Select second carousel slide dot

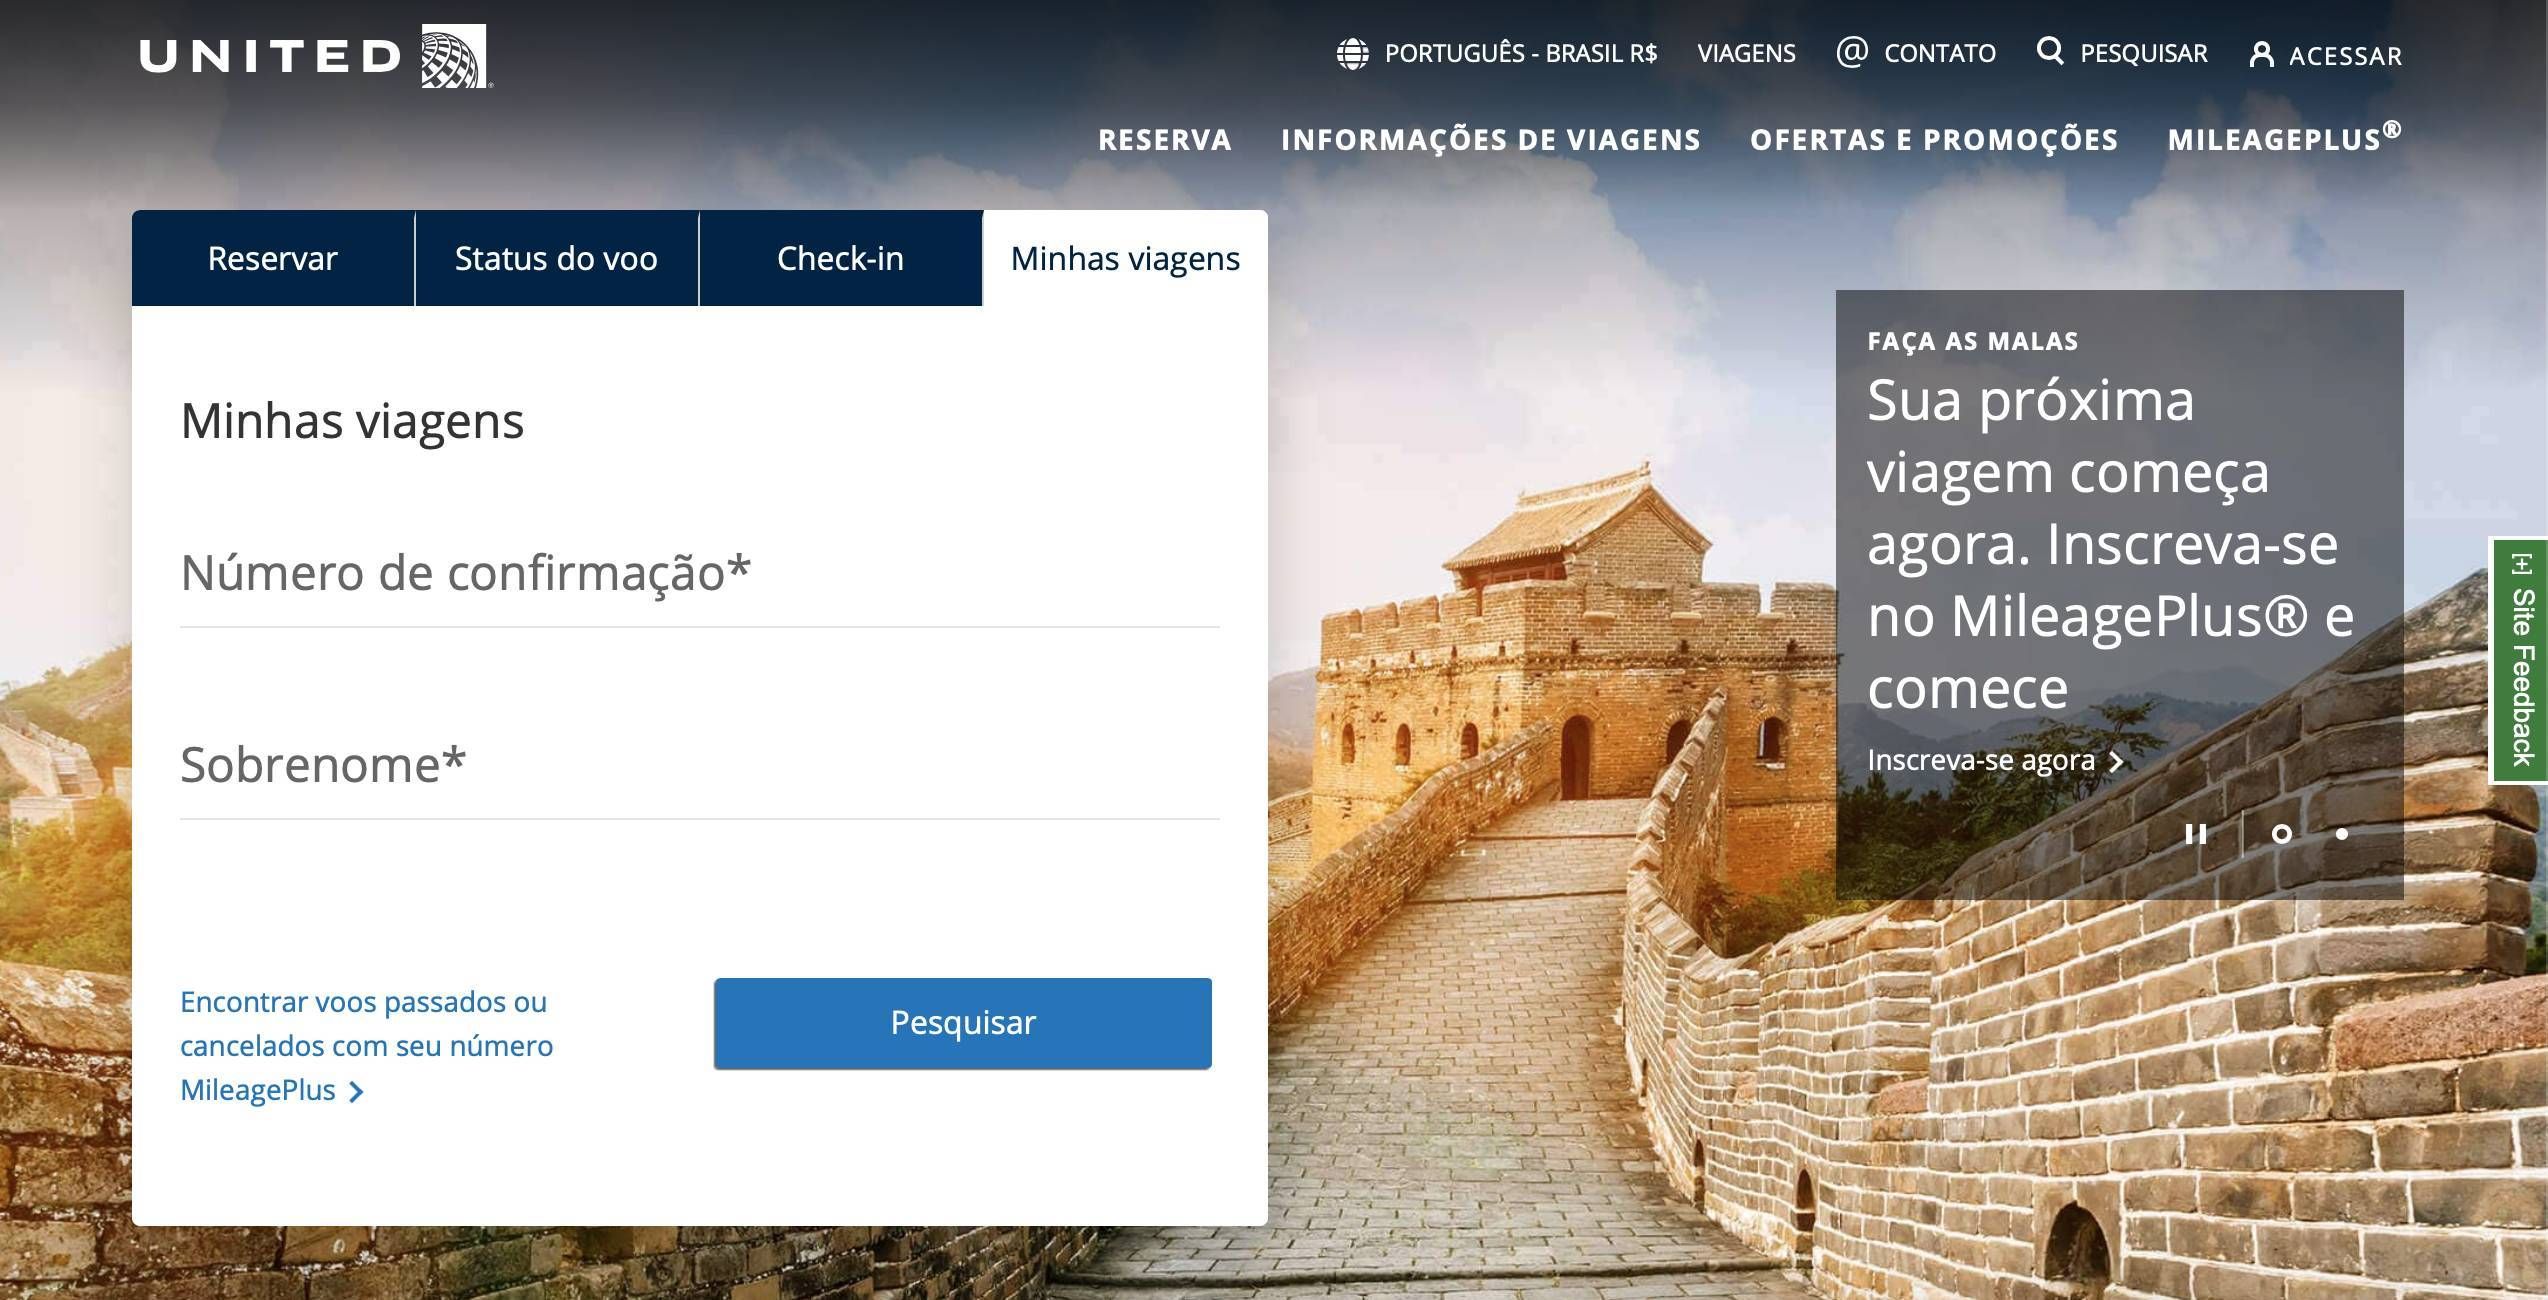pos(2342,834)
